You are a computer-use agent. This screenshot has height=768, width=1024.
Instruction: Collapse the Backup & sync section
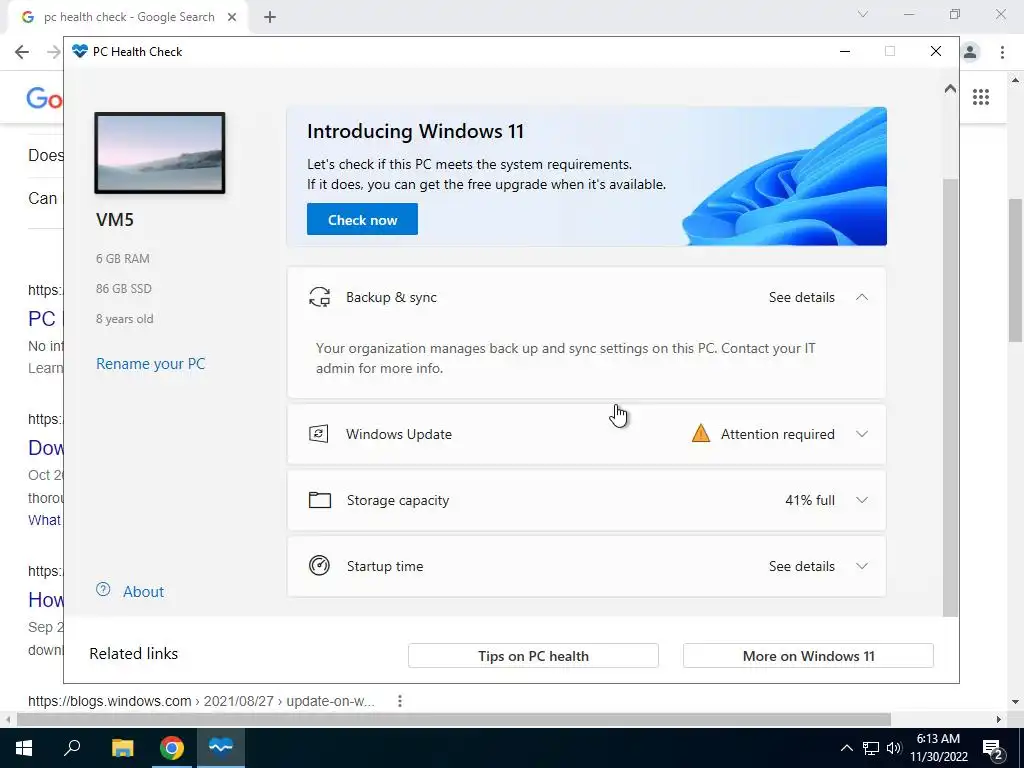tap(862, 297)
